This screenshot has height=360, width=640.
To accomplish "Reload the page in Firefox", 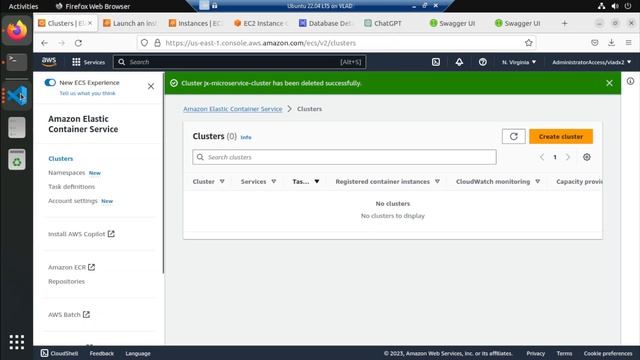I will click(78, 43).
